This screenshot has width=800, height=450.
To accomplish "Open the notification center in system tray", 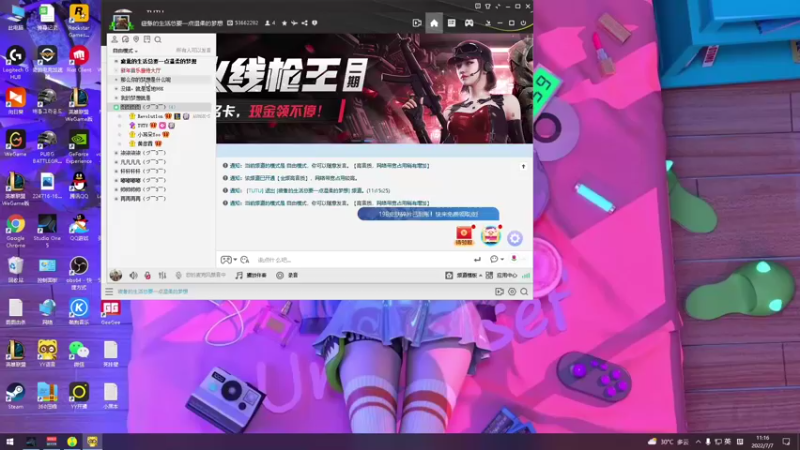I will (x=786, y=442).
